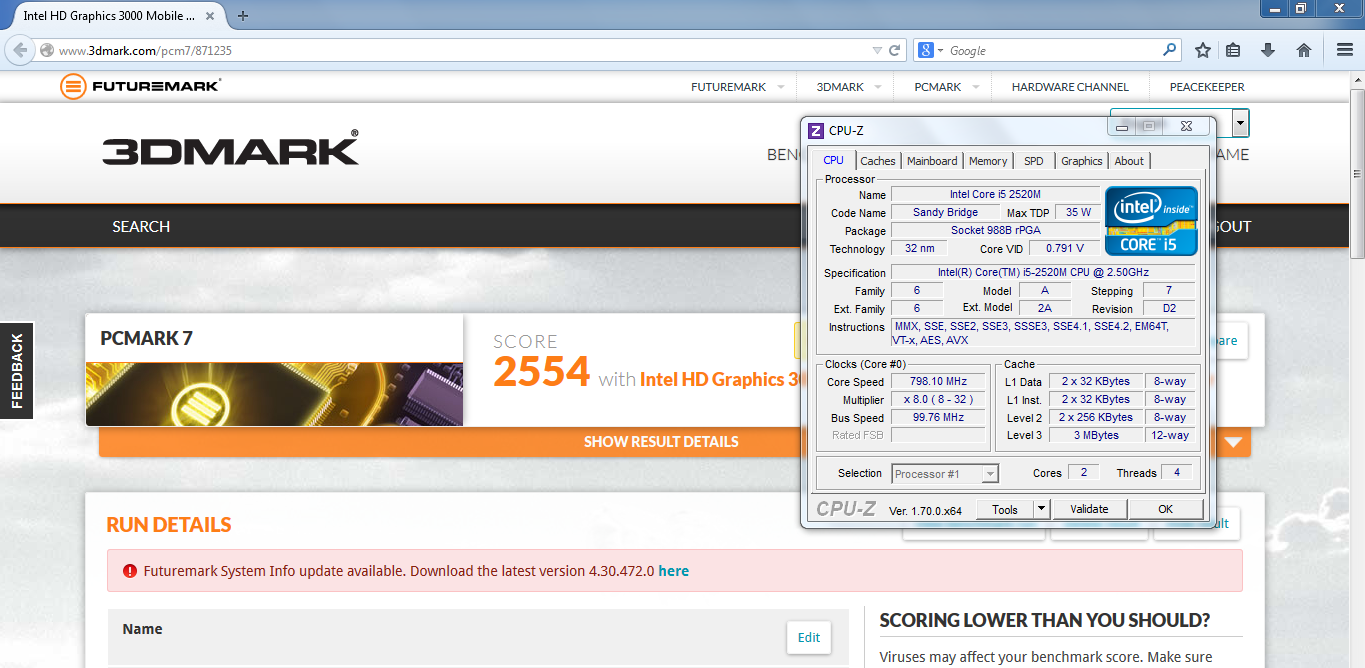Click the red warning icon in update notice
The image size is (1365, 668).
130,571
